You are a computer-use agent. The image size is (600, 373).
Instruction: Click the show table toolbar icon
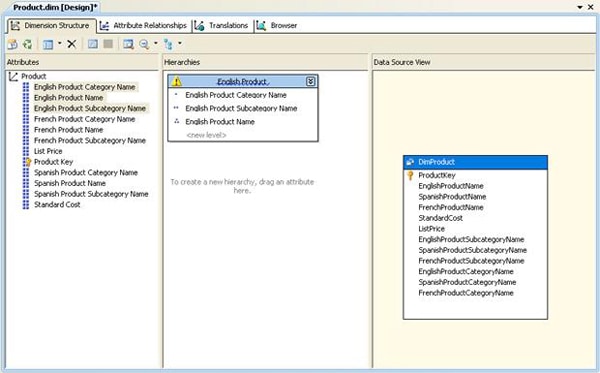coord(93,44)
